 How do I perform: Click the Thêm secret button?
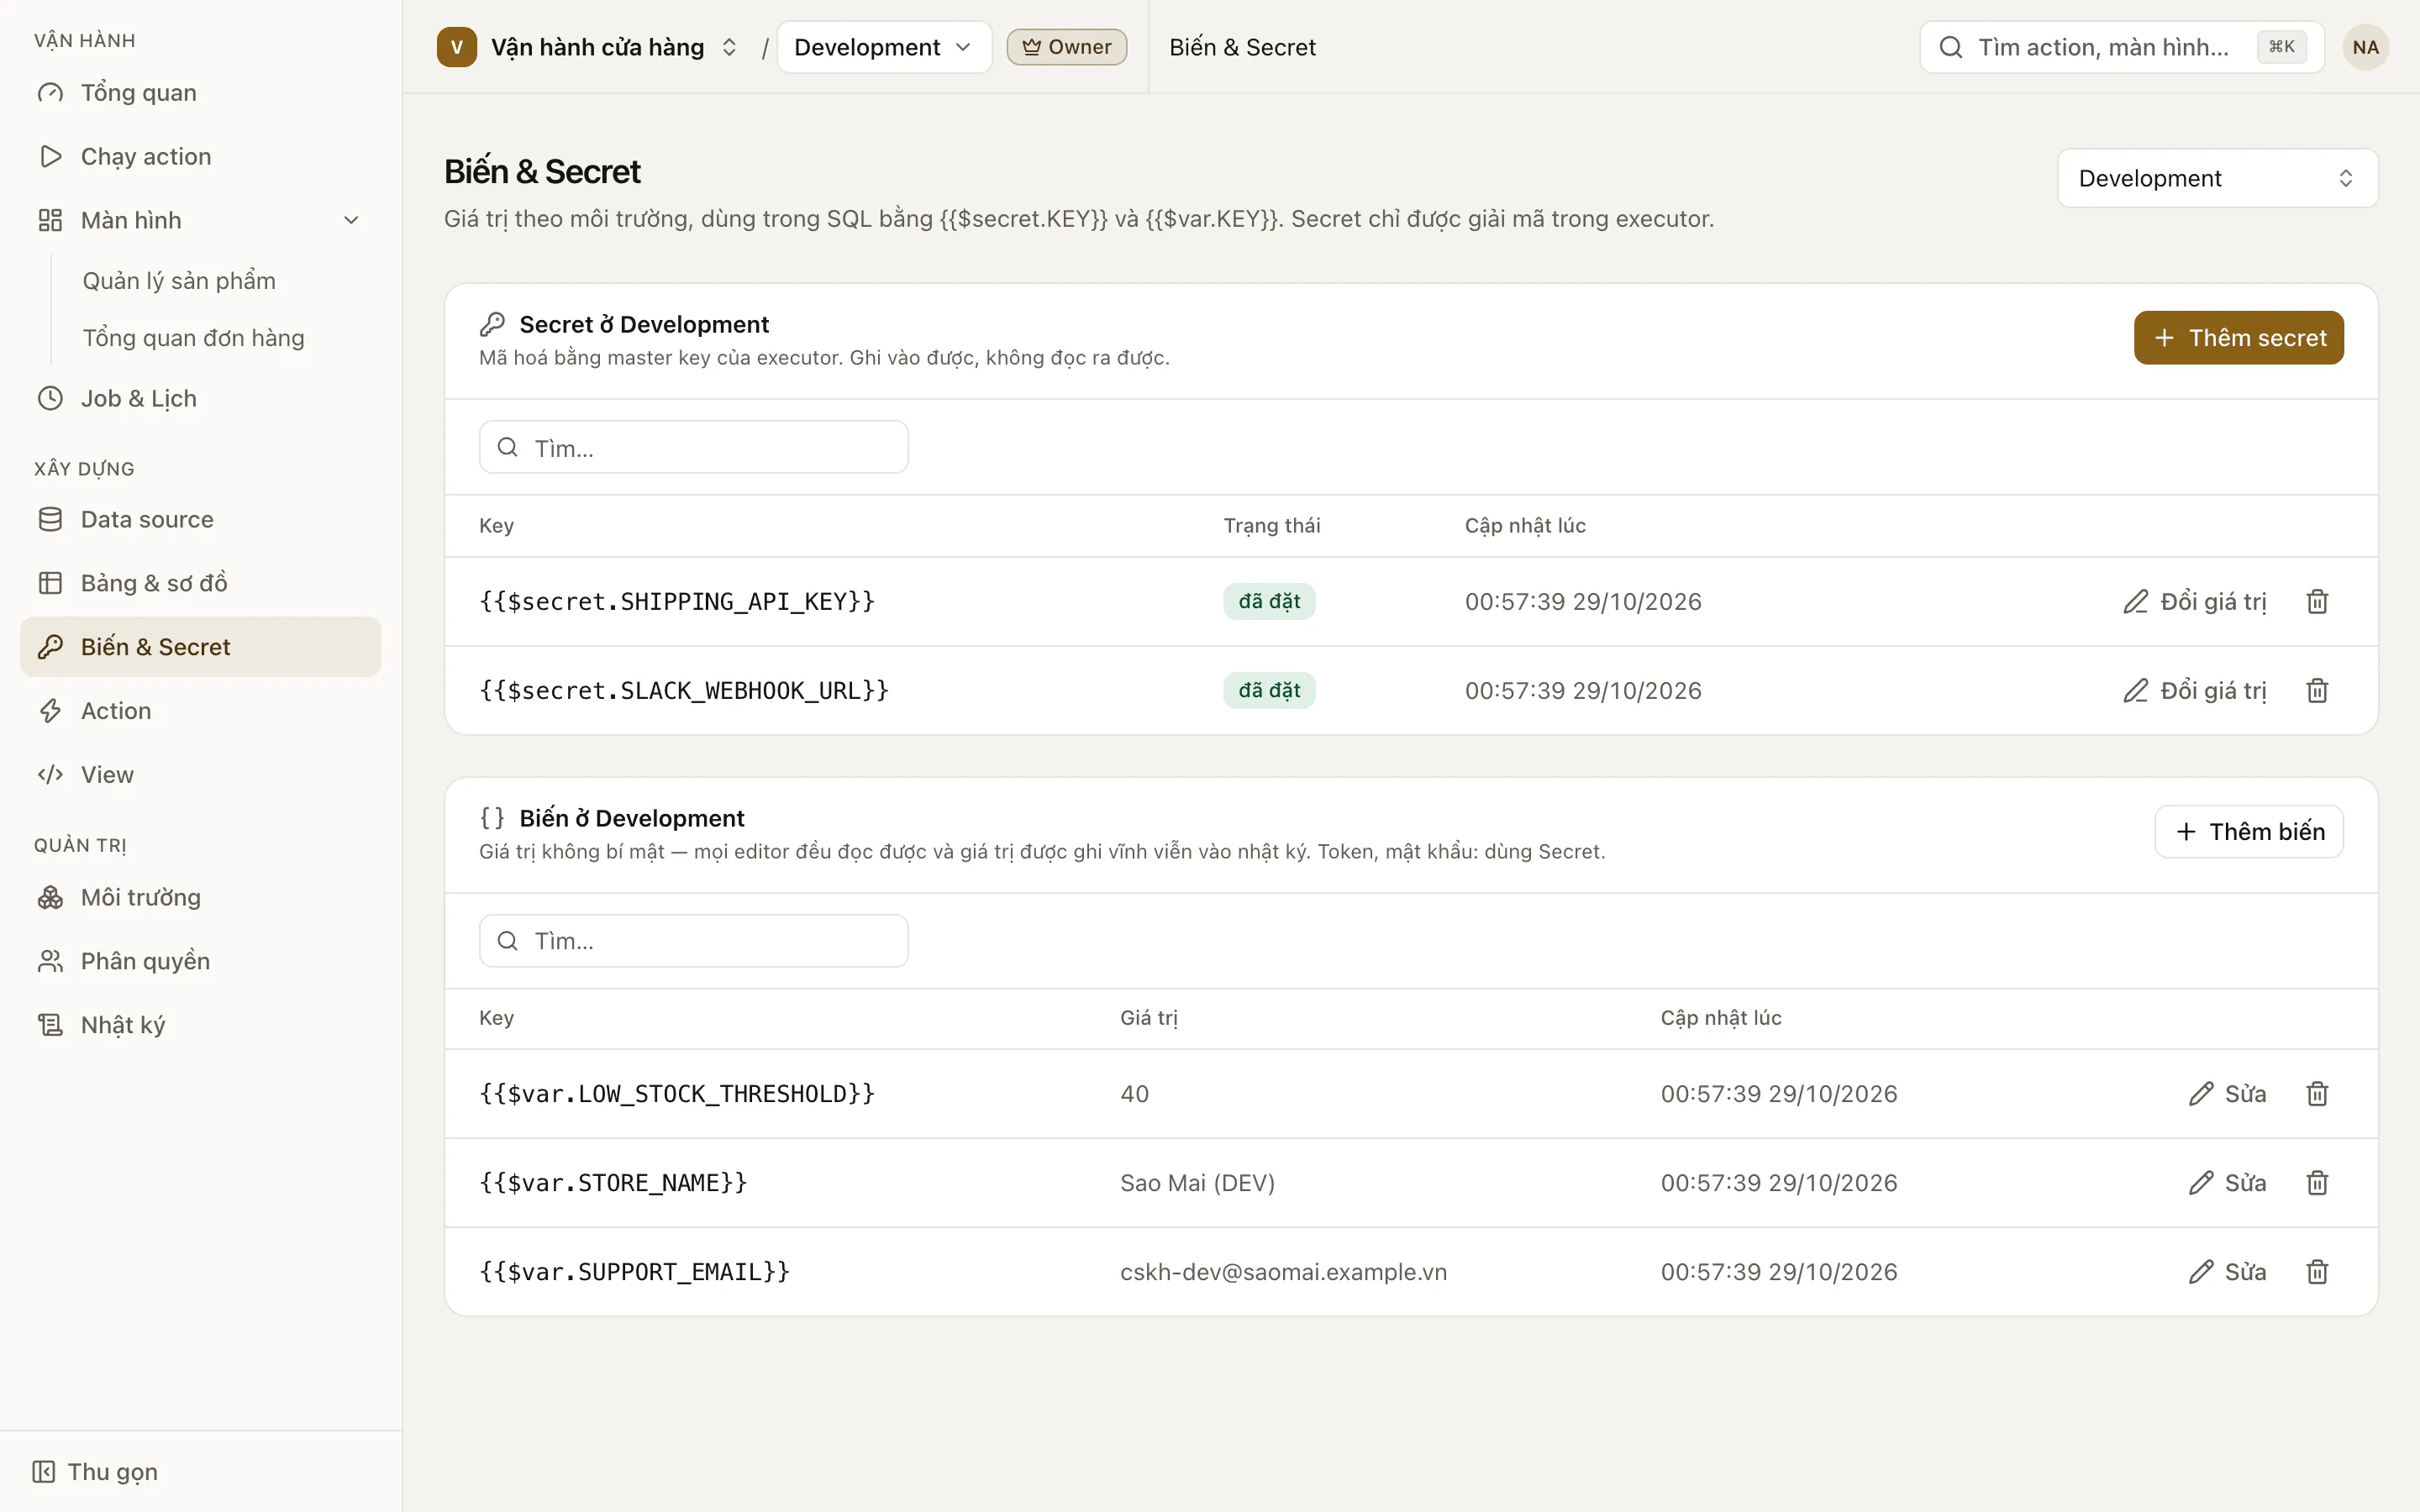click(x=2238, y=337)
